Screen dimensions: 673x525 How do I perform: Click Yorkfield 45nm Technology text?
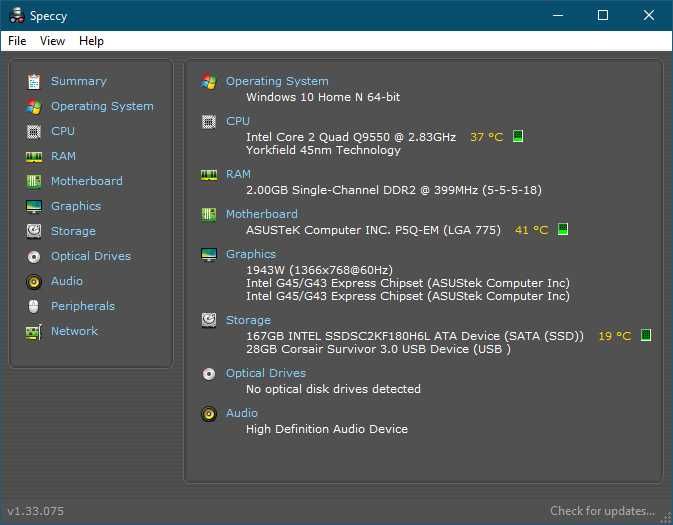point(323,150)
